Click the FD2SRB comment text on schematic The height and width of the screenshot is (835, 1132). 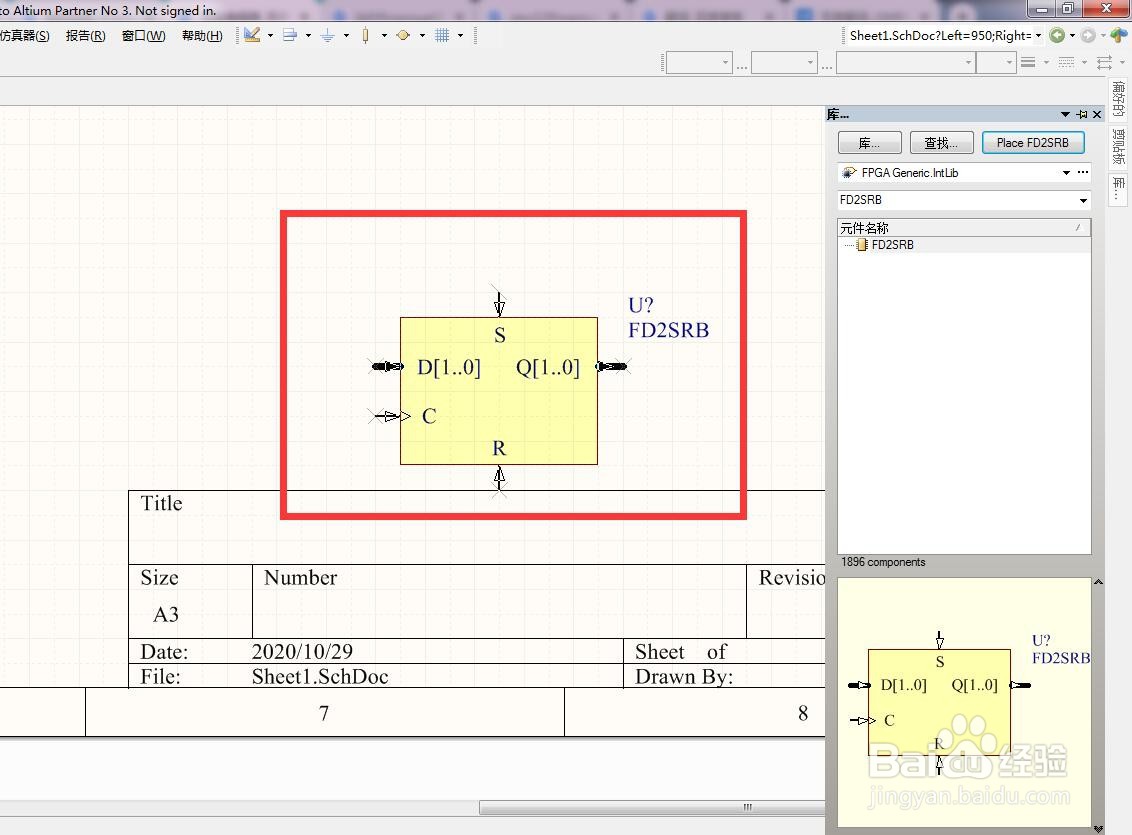pyautogui.click(x=669, y=331)
